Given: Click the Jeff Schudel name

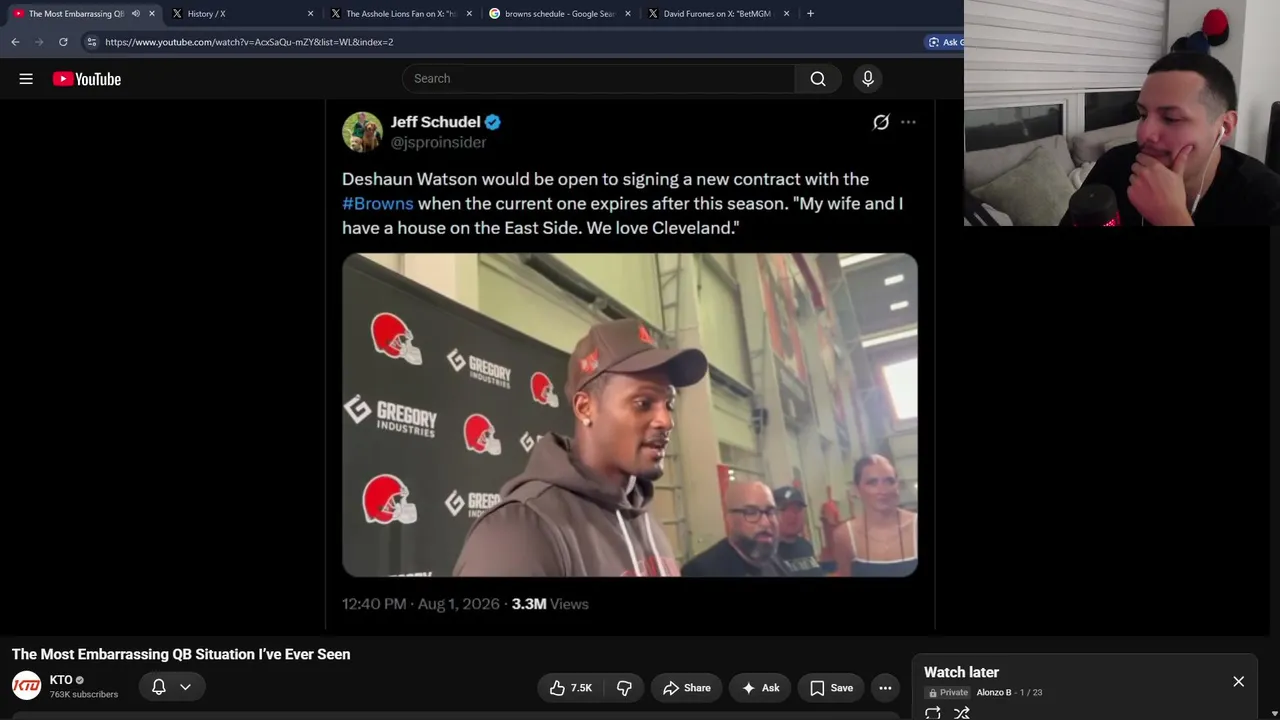Looking at the screenshot, I should coord(435,122).
